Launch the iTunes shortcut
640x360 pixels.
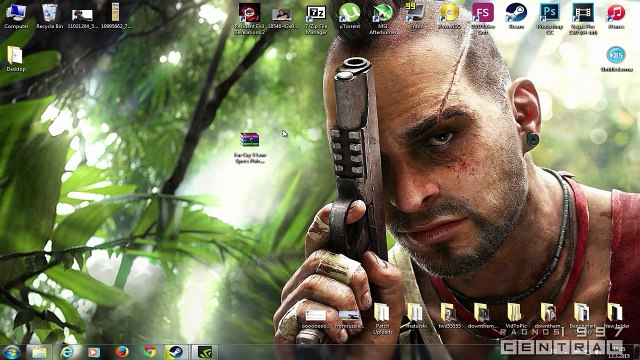pyautogui.click(x=616, y=16)
